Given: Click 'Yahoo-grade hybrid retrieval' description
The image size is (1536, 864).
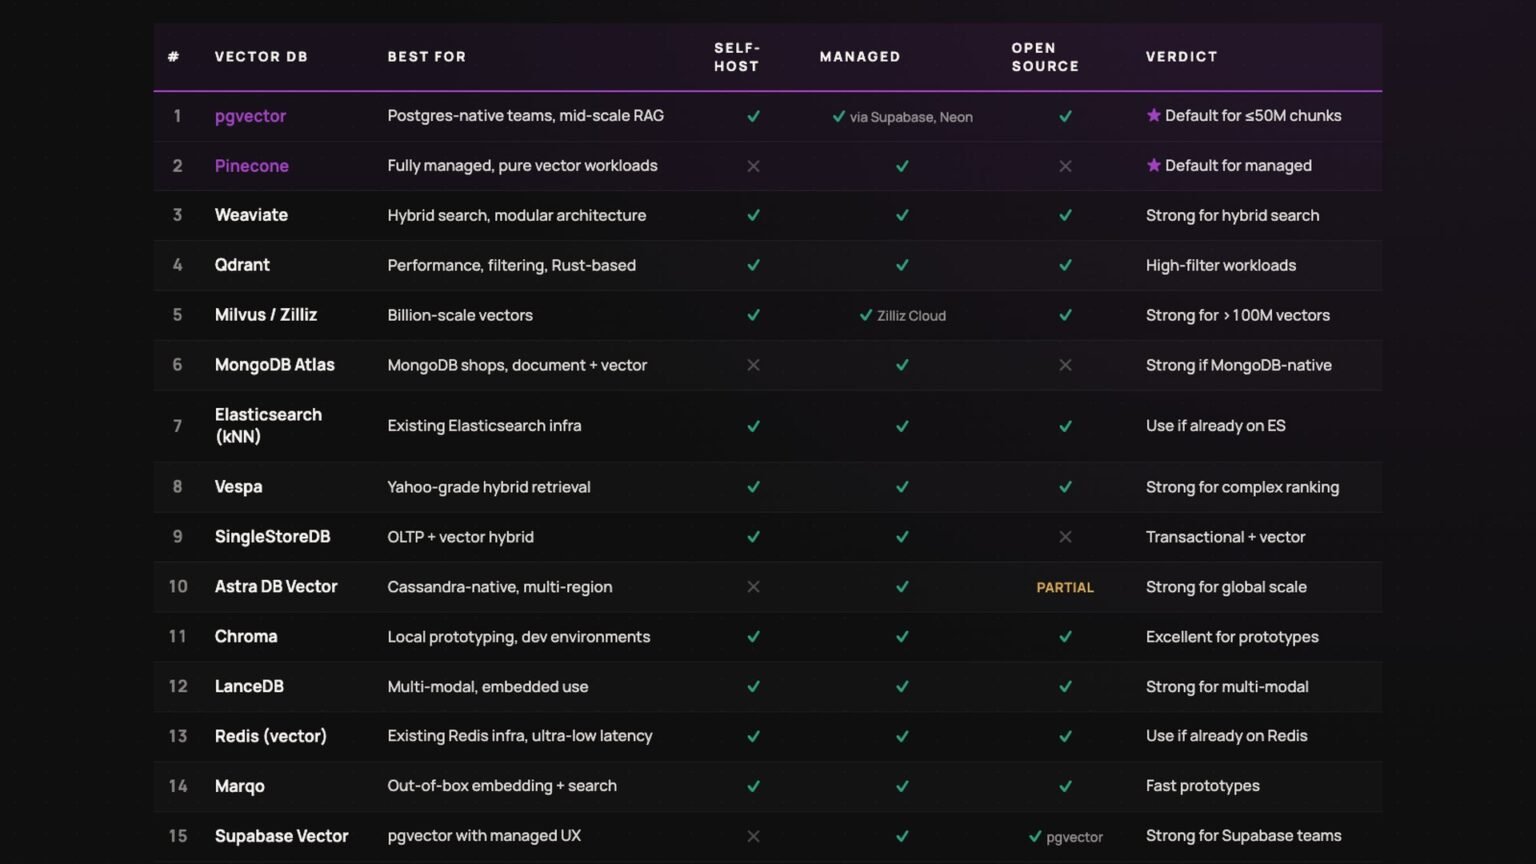Looking at the screenshot, I should tap(489, 487).
